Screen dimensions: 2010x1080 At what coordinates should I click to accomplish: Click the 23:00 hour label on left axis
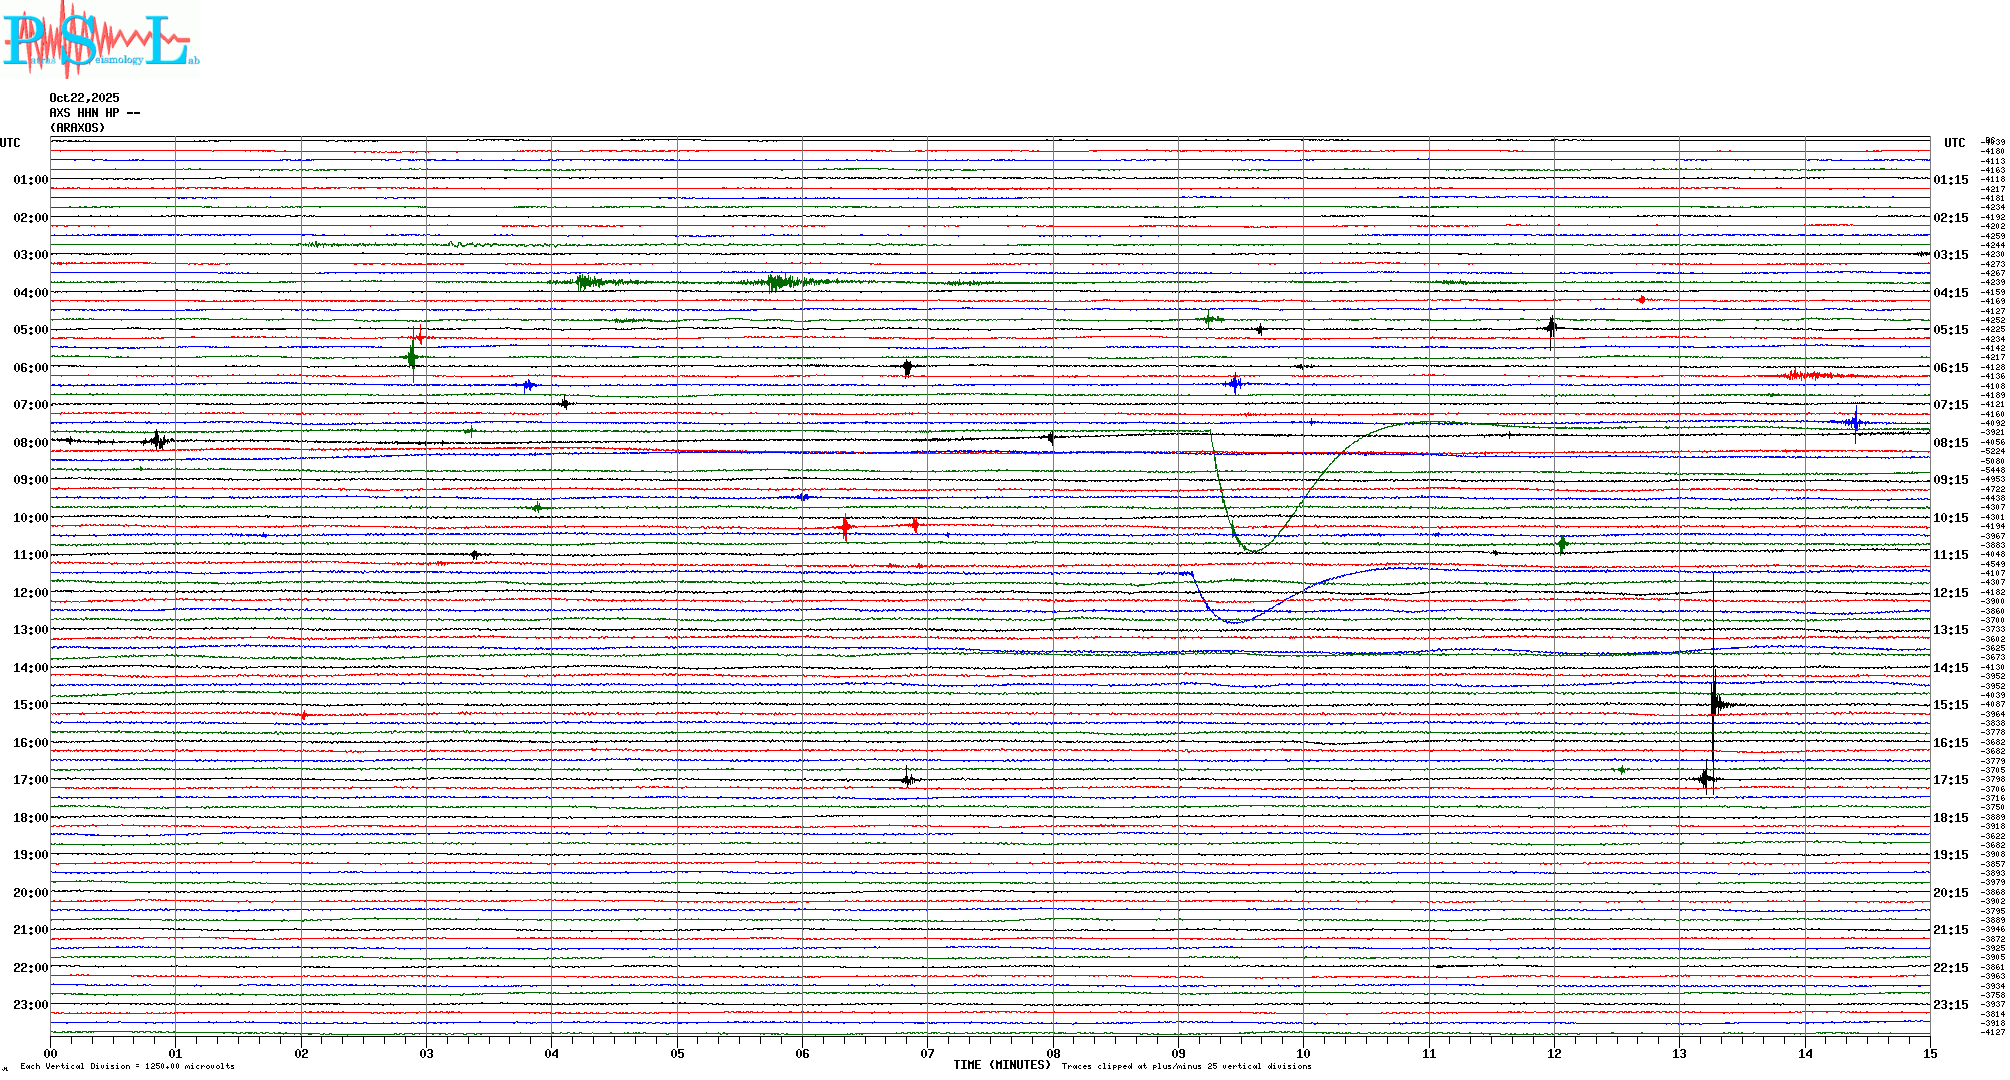tap(30, 1005)
